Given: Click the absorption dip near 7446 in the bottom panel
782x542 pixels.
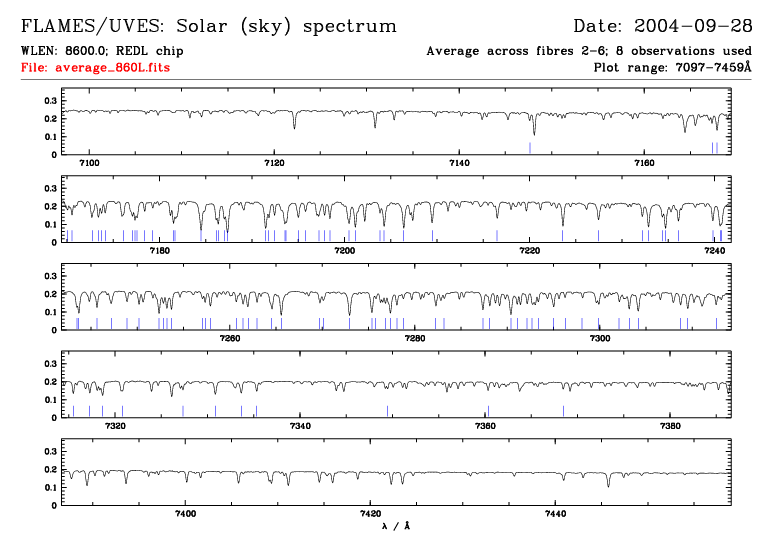Looking at the screenshot, I should coord(608,481).
